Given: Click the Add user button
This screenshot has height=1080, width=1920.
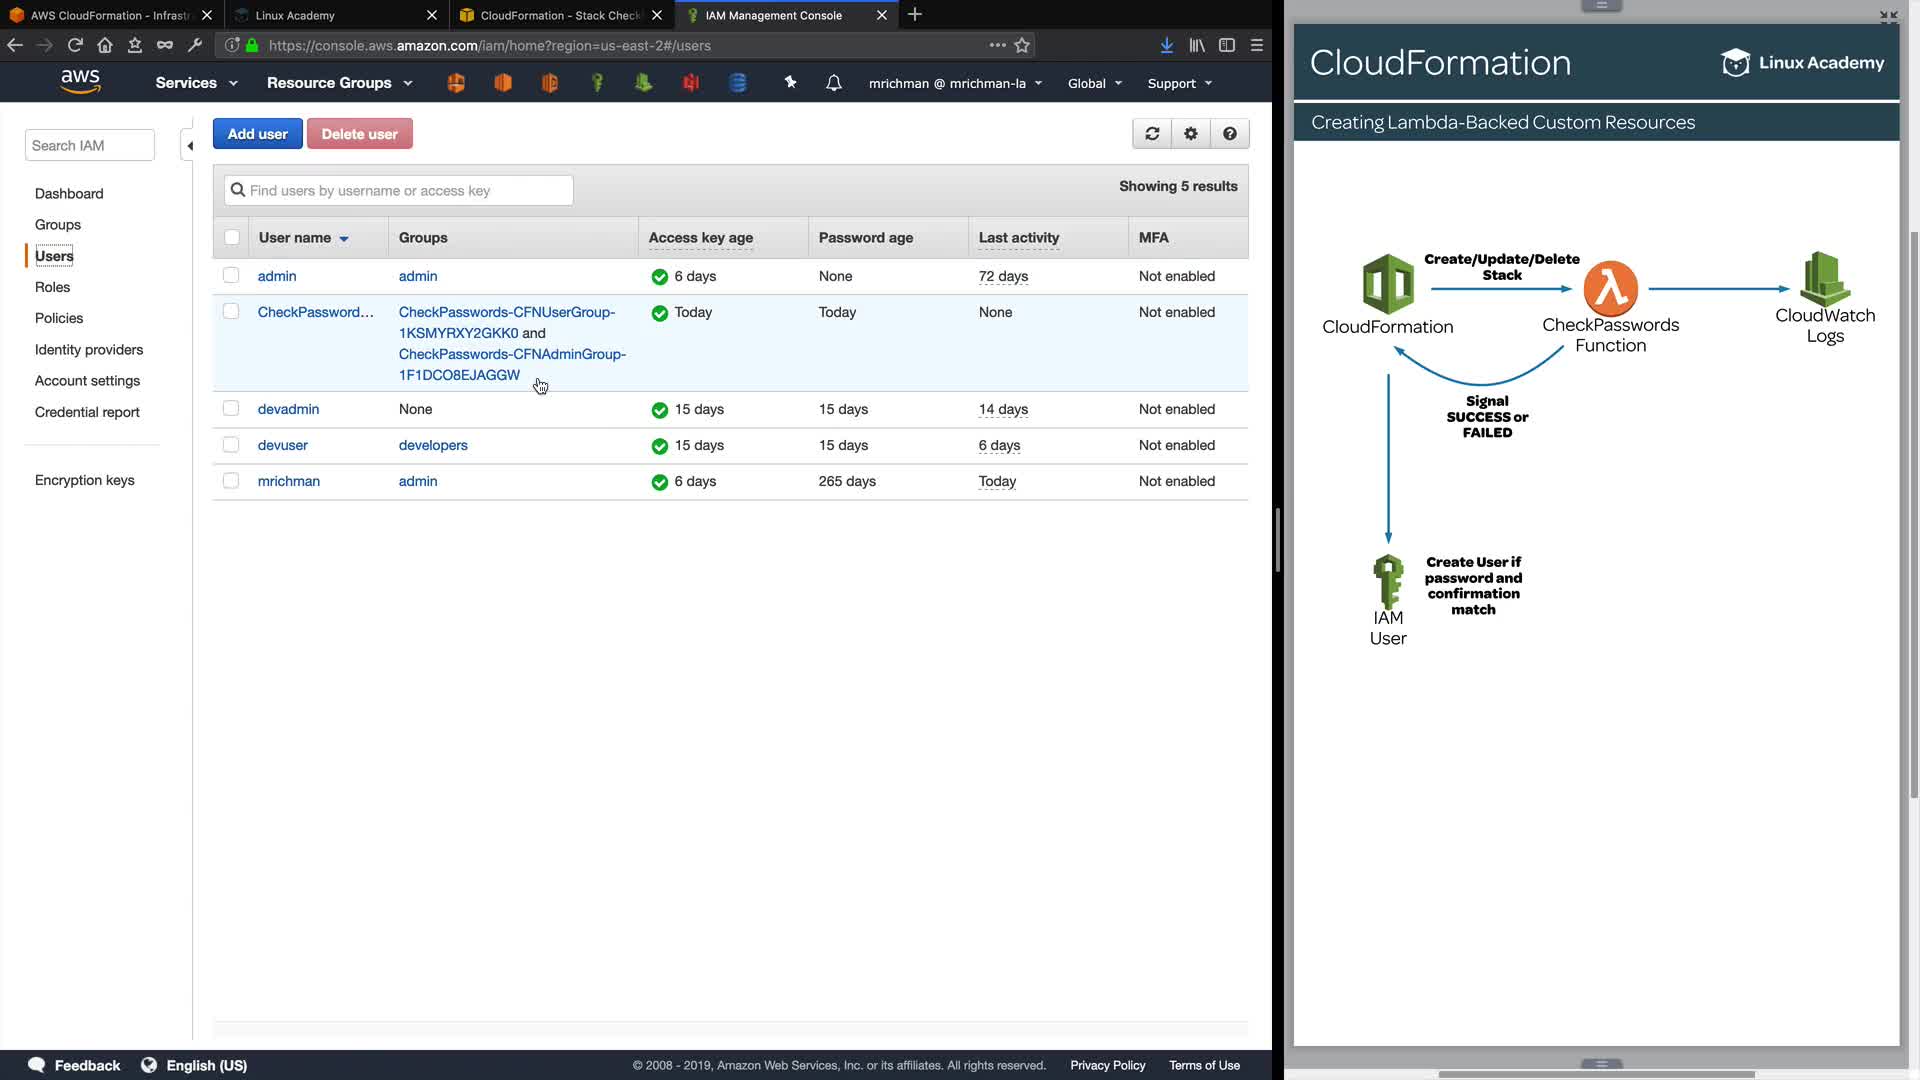Looking at the screenshot, I should click(257, 134).
